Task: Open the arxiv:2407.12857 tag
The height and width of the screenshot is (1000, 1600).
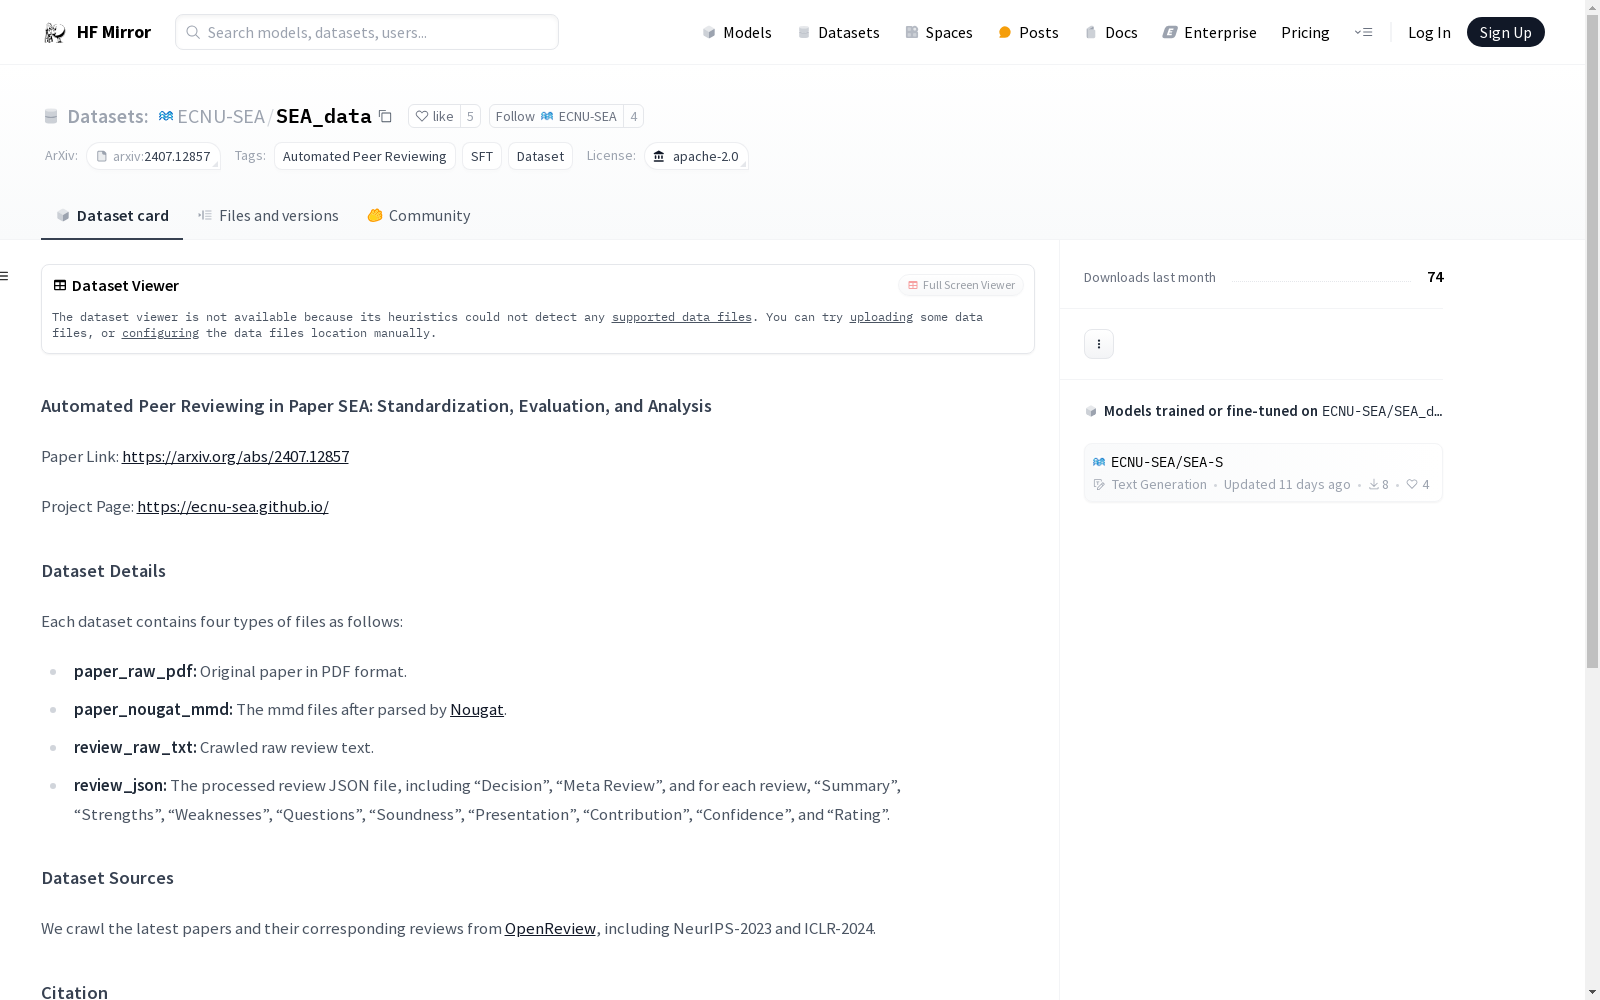Action: tap(153, 156)
